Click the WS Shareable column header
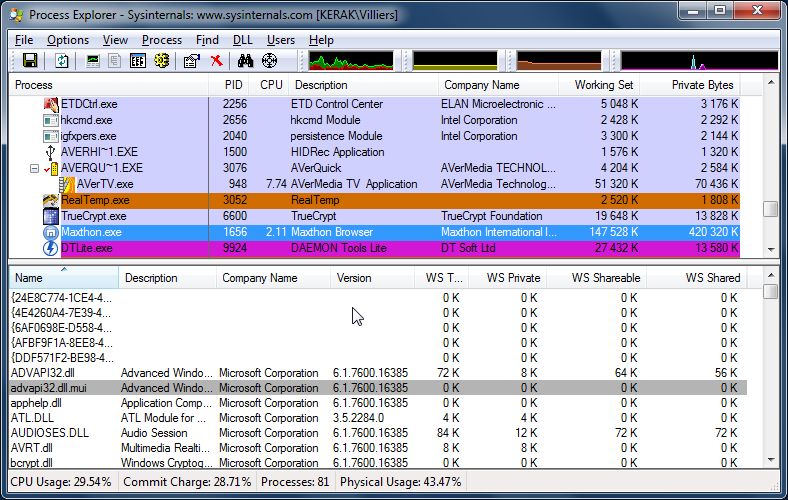The image size is (788, 500). click(603, 278)
